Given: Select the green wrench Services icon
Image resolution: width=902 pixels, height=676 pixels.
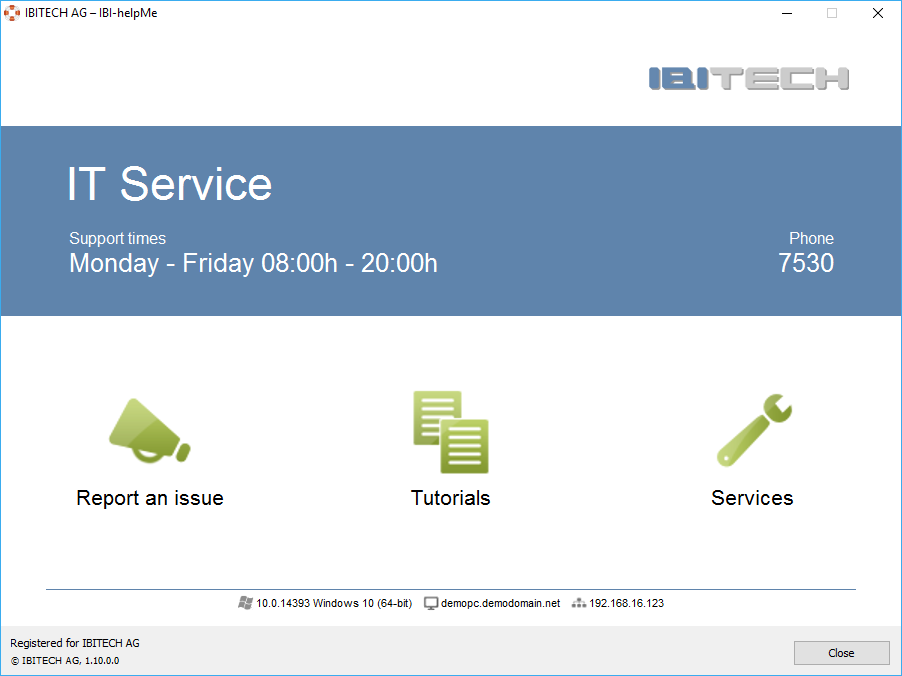Looking at the screenshot, I should tap(753, 431).
